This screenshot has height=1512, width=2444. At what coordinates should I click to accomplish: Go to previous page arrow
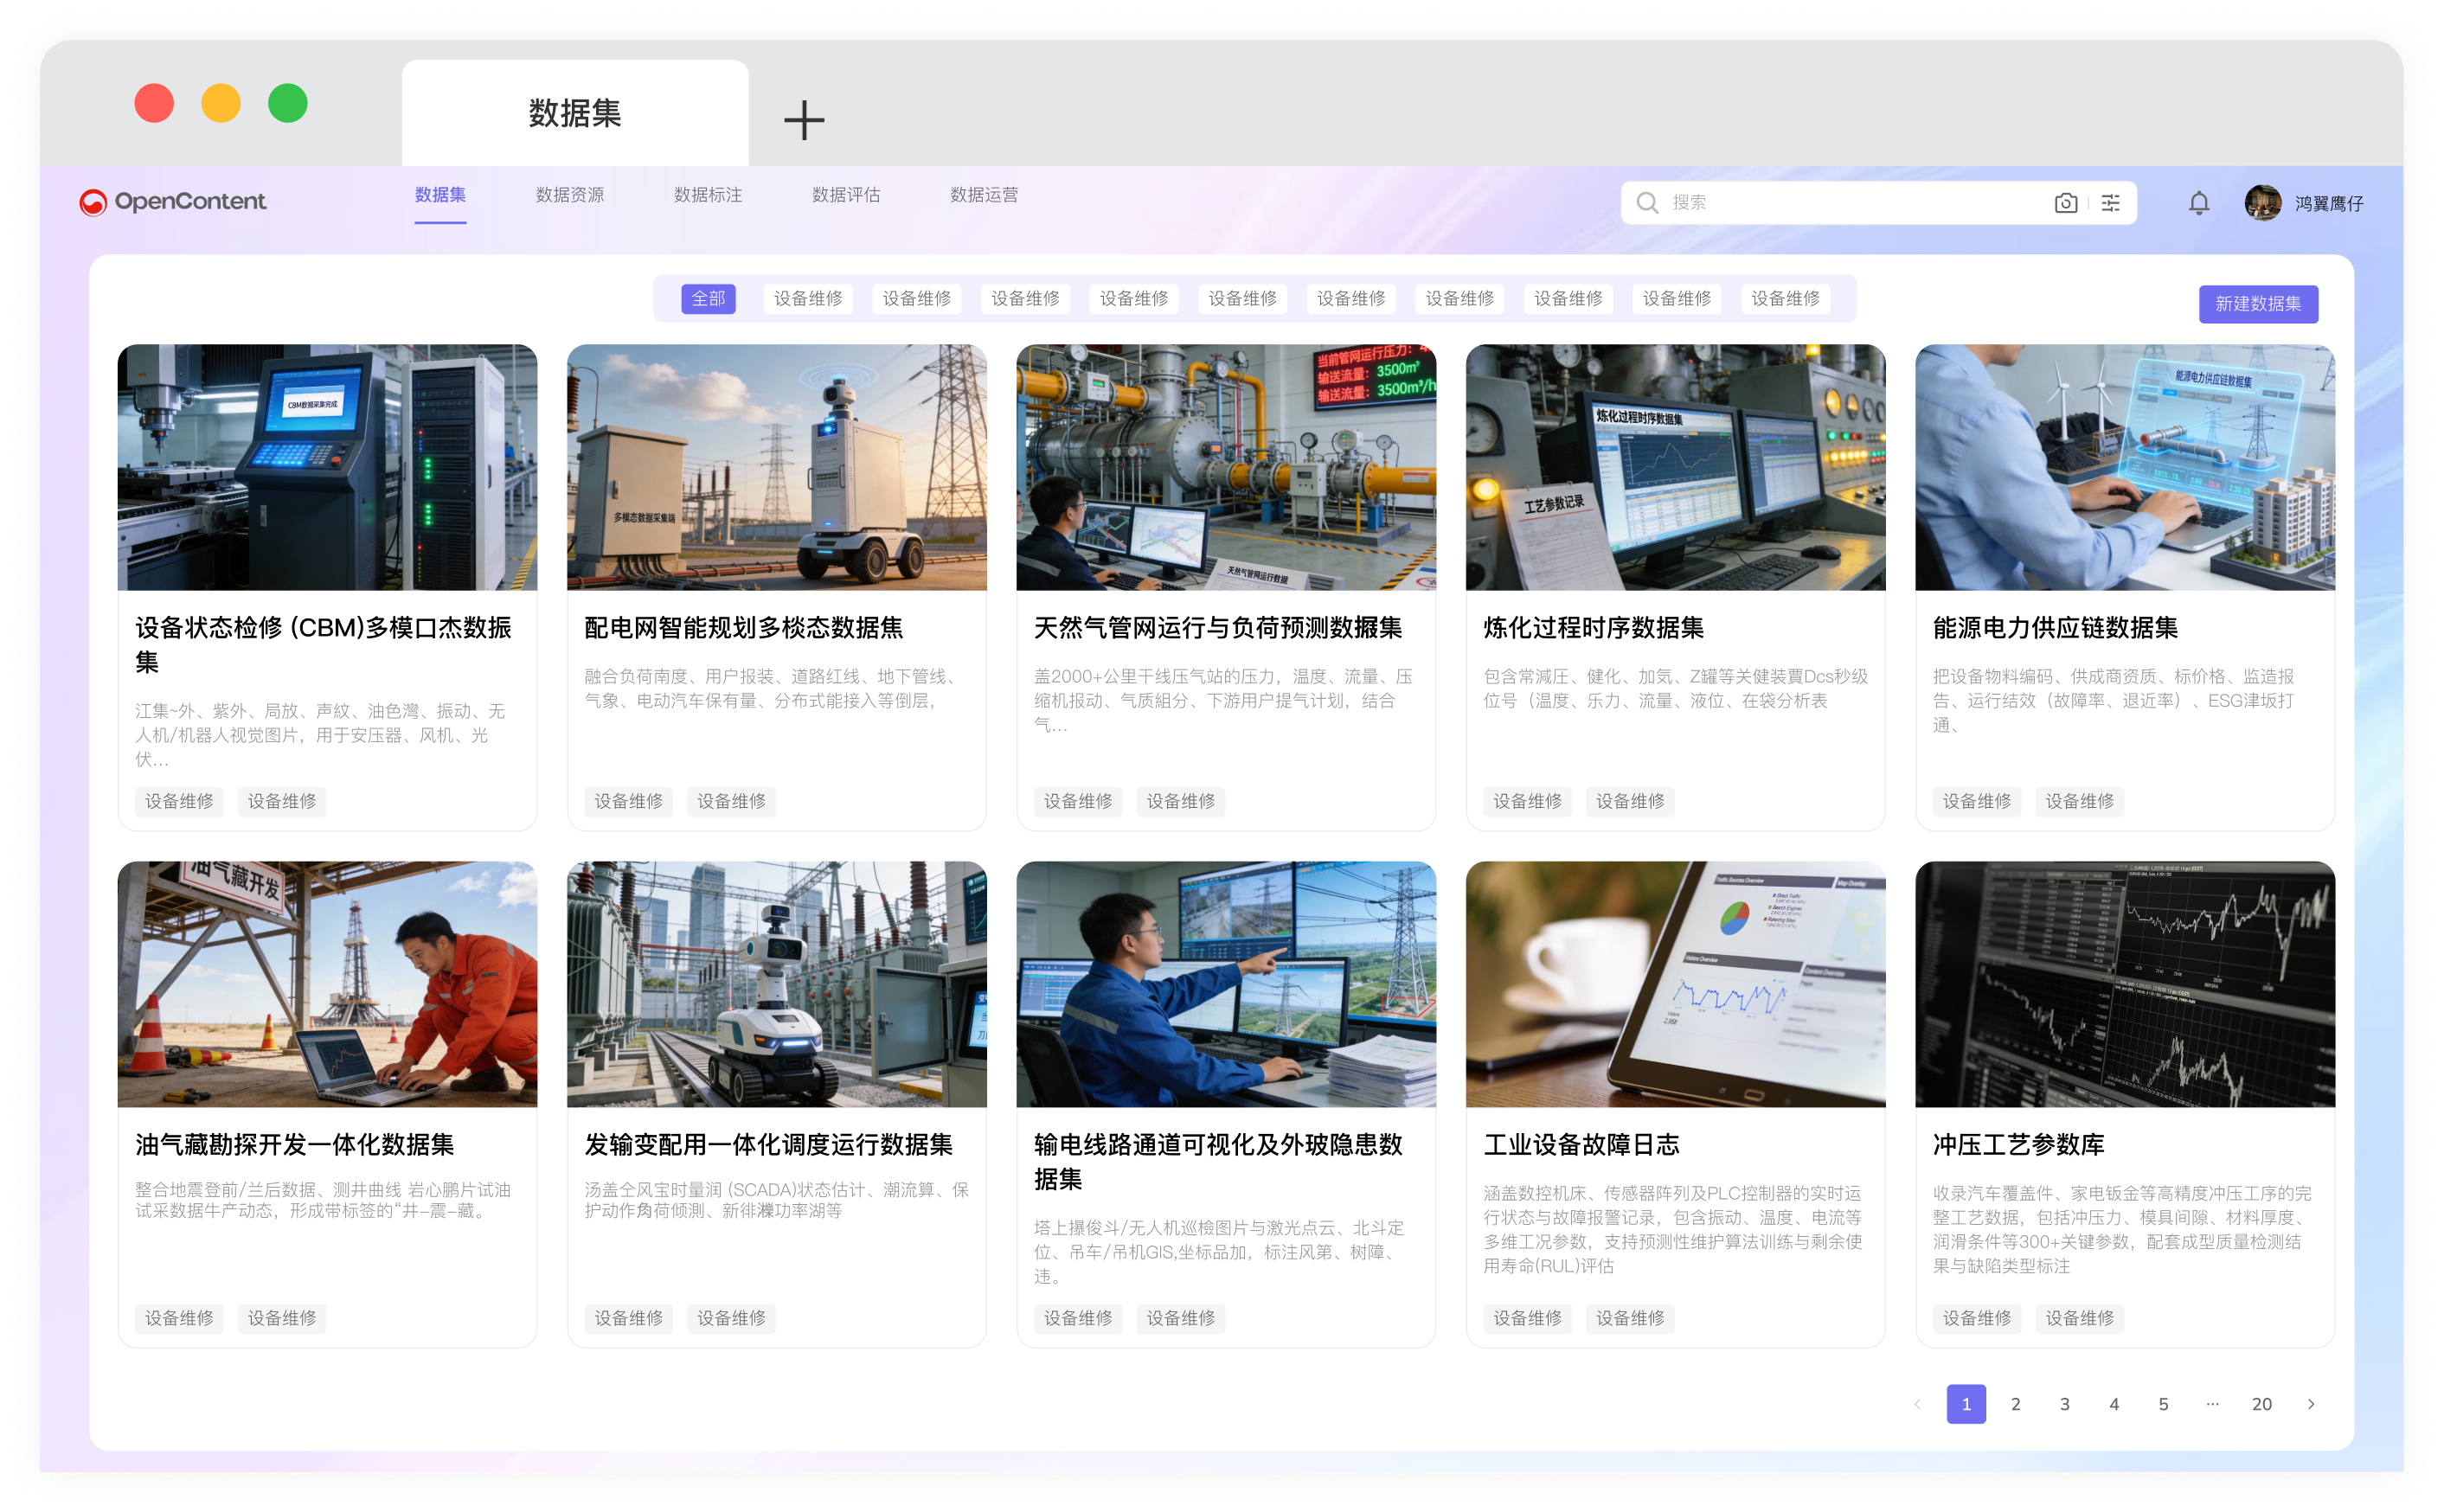pyautogui.click(x=1917, y=1404)
